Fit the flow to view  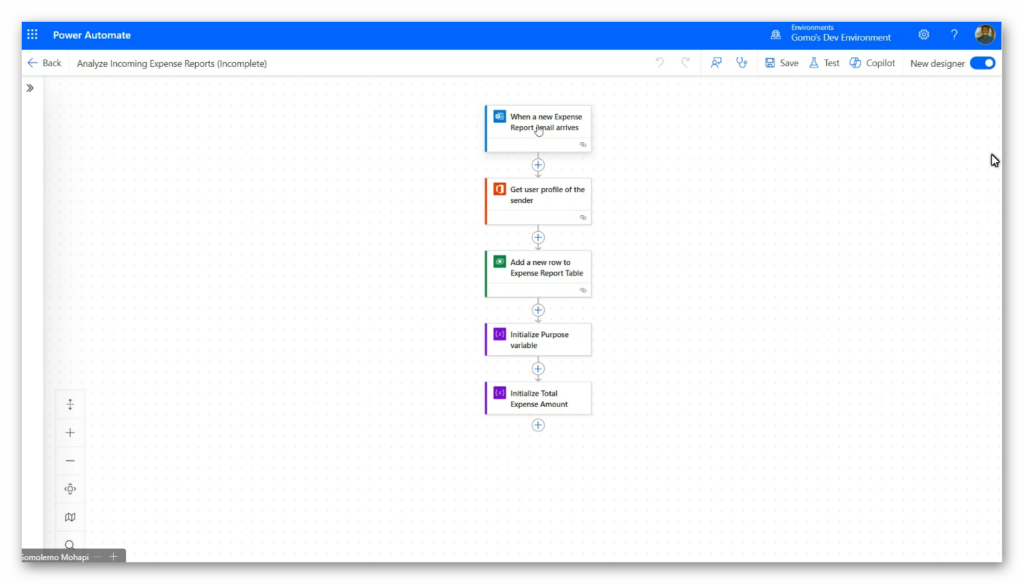pyautogui.click(x=70, y=489)
